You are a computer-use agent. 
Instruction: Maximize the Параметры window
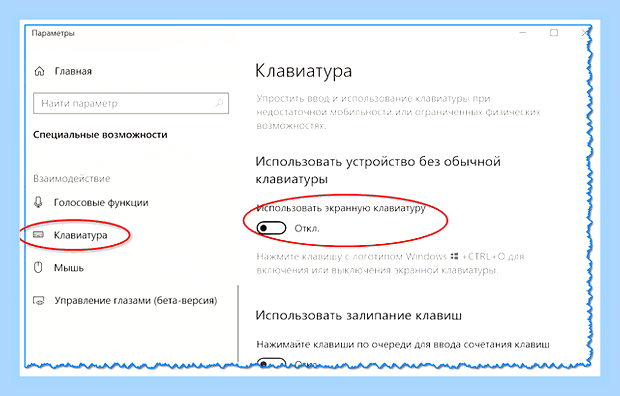[554, 33]
